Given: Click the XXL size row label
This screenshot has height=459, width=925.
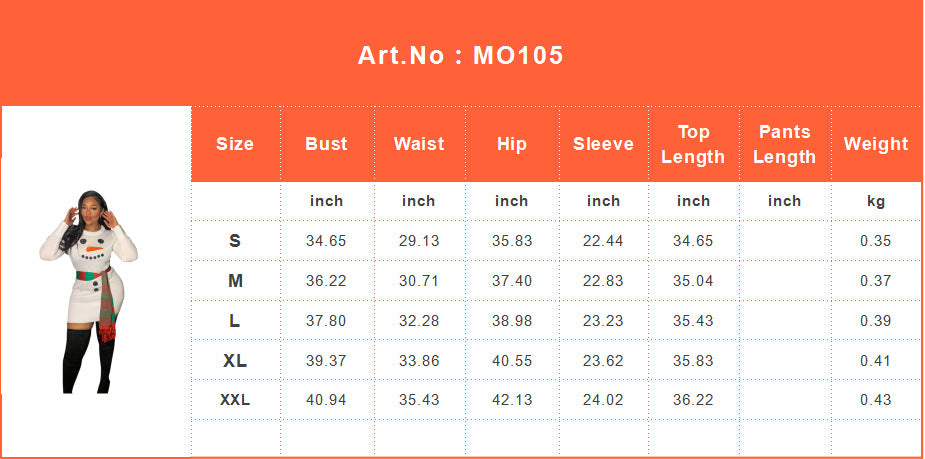Looking at the screenshot, I should (235, 400).
